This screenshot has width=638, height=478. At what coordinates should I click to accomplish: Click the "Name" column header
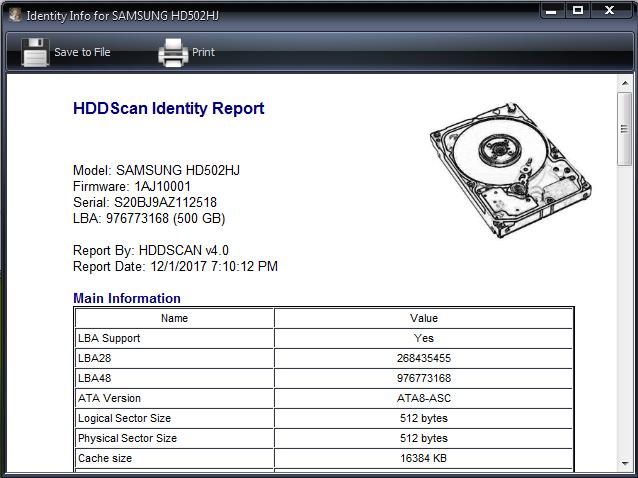coord(174,318)
